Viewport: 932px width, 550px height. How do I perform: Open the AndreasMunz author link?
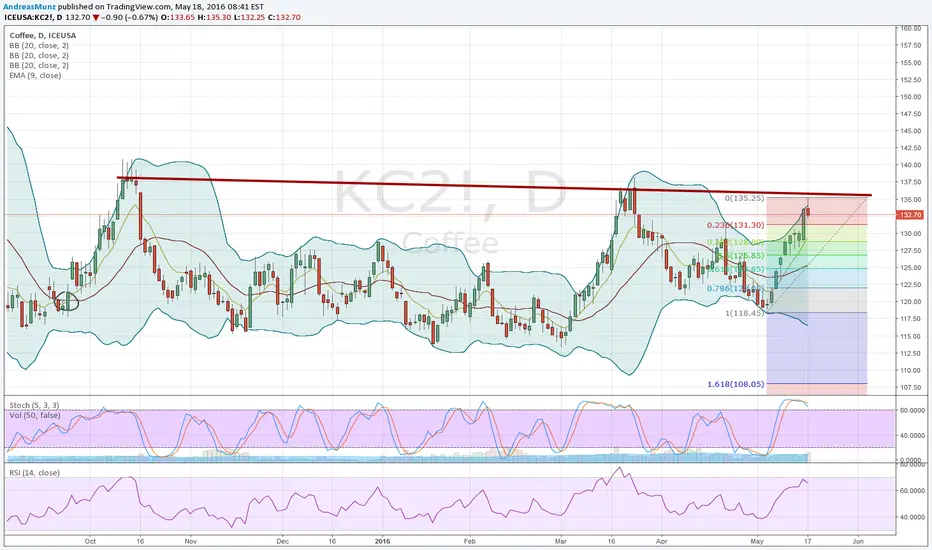[x=30, y=7]
